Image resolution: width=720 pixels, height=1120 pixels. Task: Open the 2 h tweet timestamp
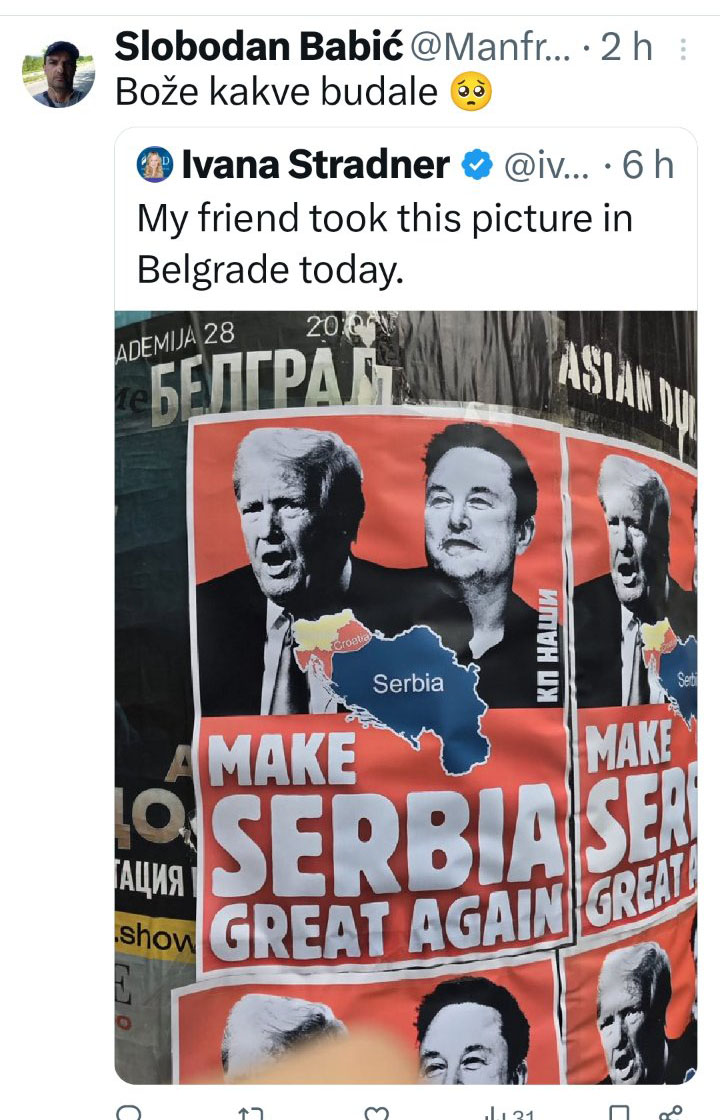tap(626, 48)
